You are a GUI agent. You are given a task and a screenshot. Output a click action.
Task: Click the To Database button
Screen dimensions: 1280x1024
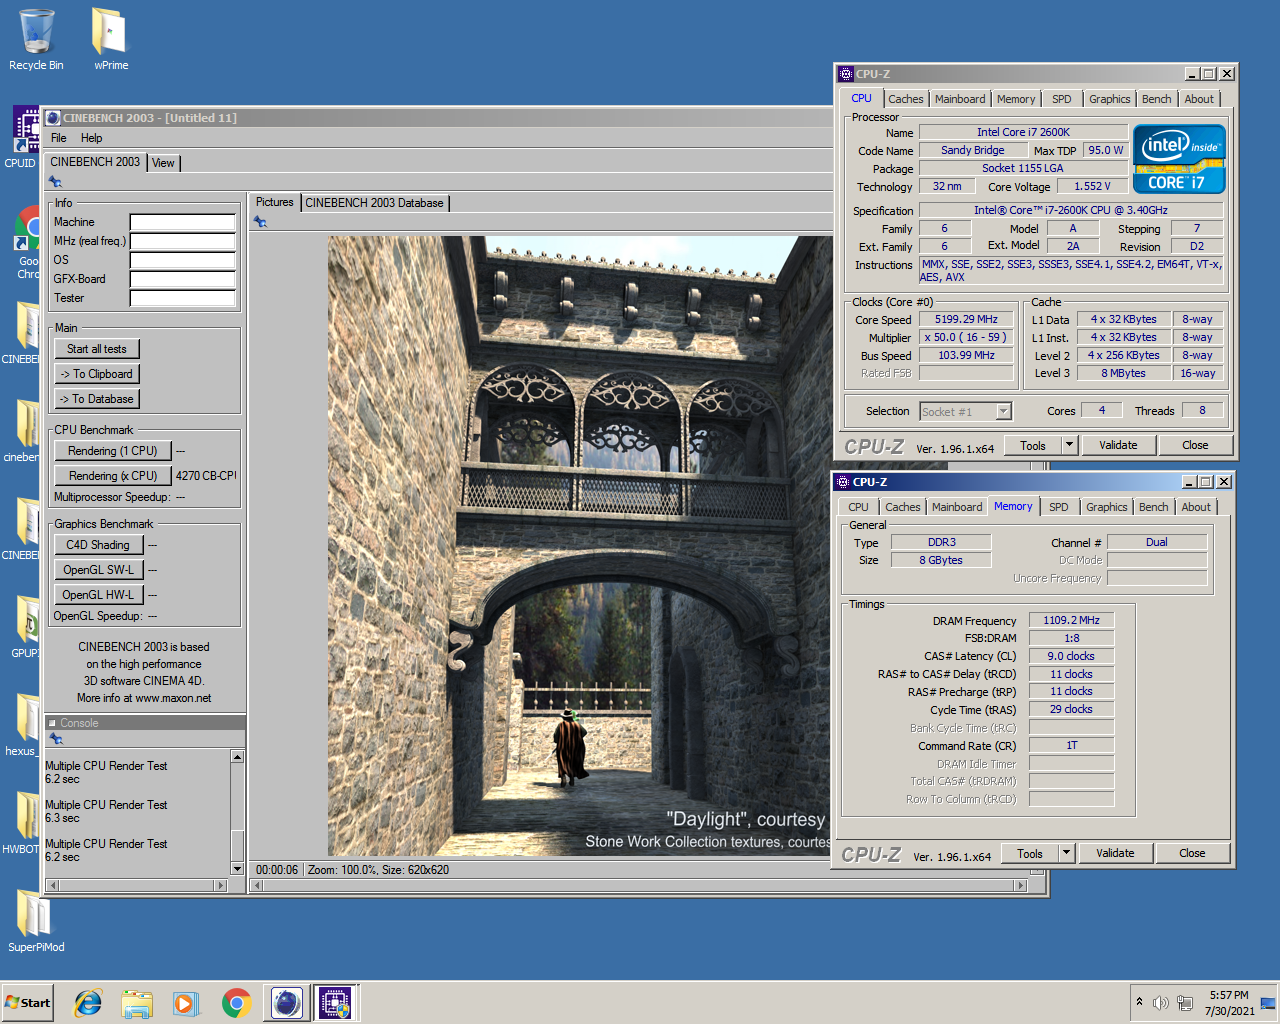pos(97,399)
